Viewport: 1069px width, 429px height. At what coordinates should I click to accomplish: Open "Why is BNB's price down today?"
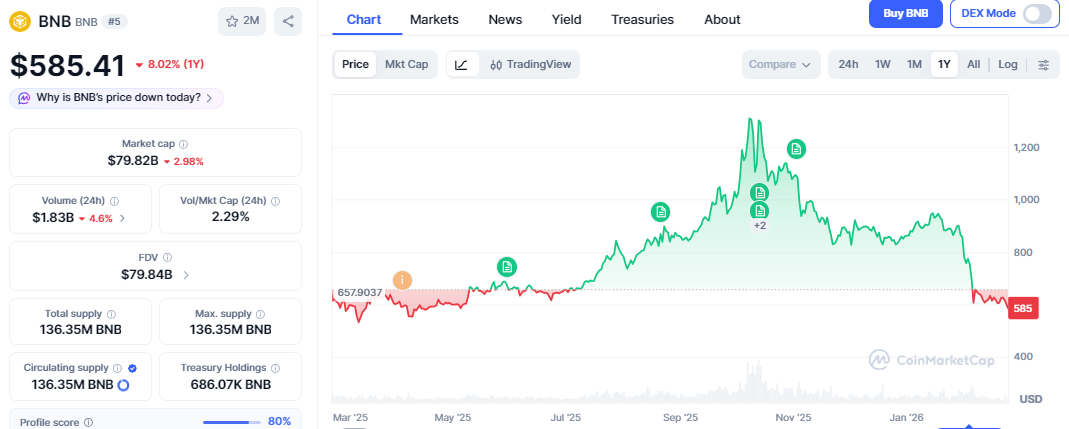(x=116, y=98)
